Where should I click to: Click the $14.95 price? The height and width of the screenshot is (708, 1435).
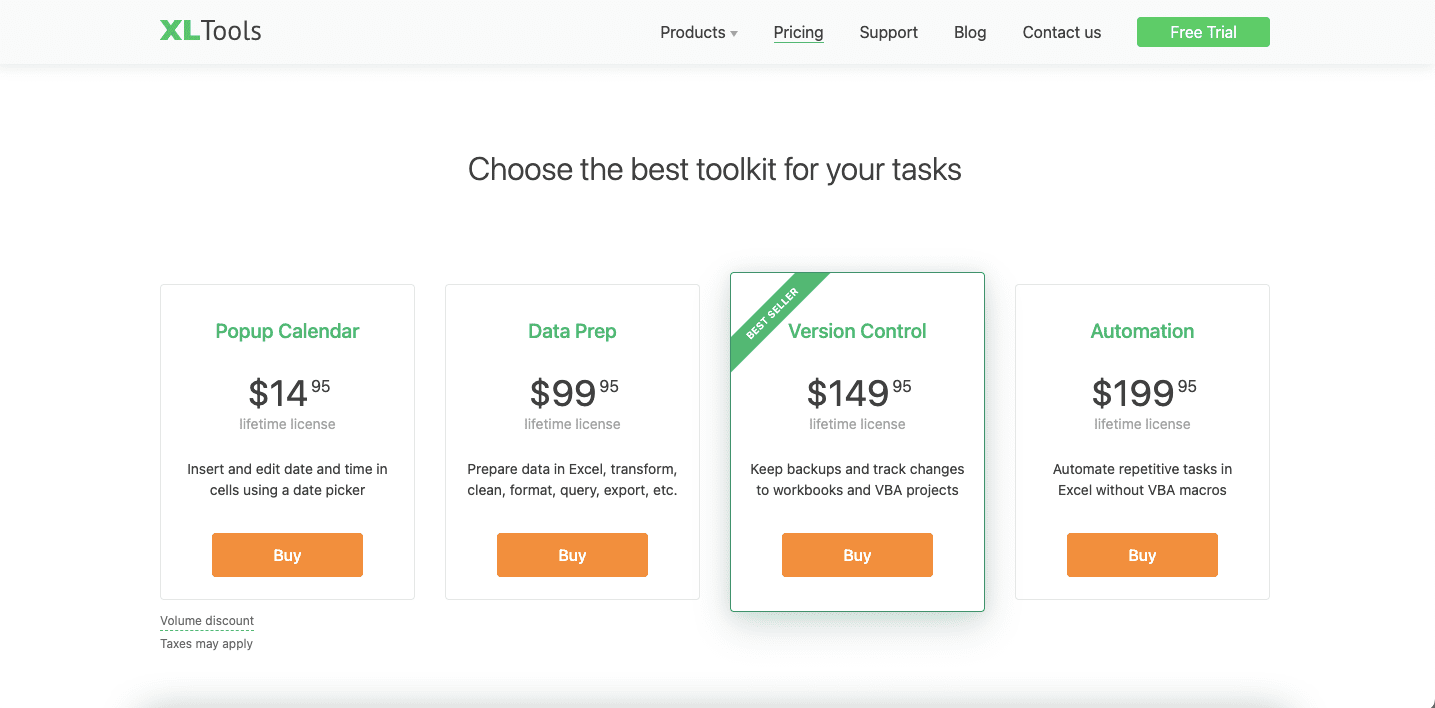(x=288, y=392)
